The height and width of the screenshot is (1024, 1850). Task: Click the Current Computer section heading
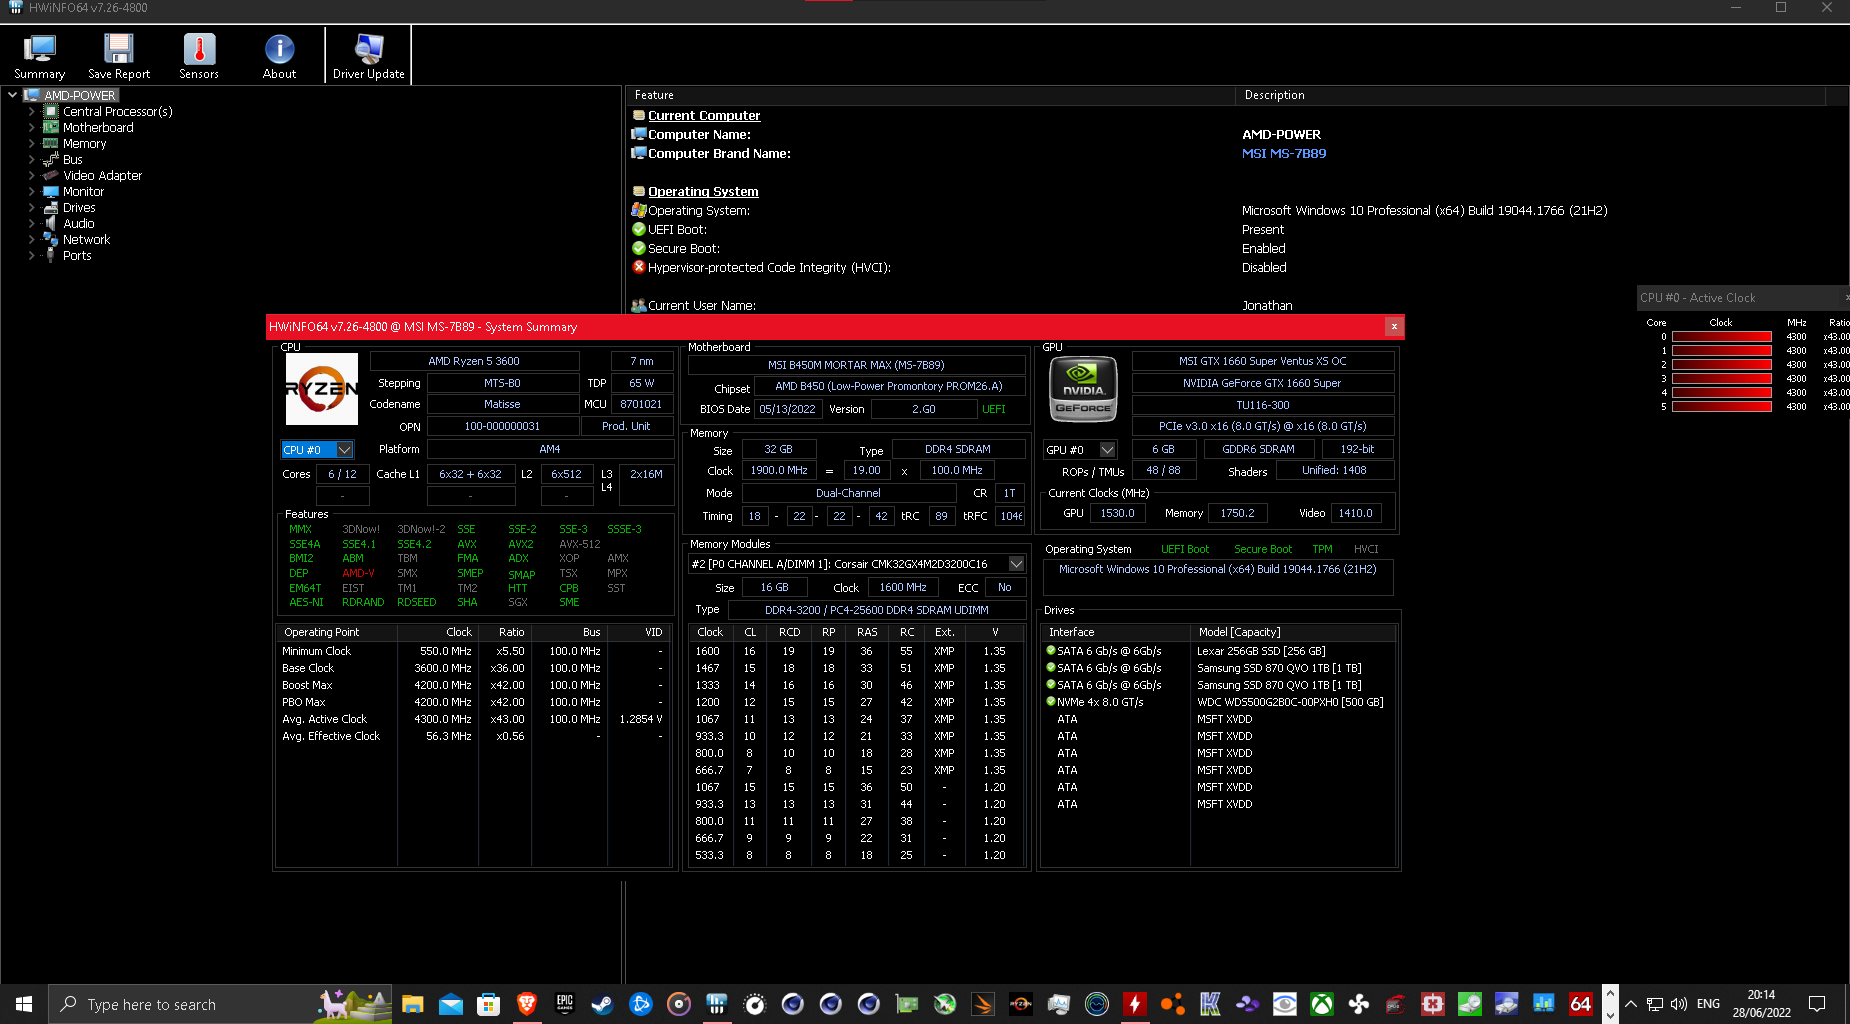click(704, 115)
